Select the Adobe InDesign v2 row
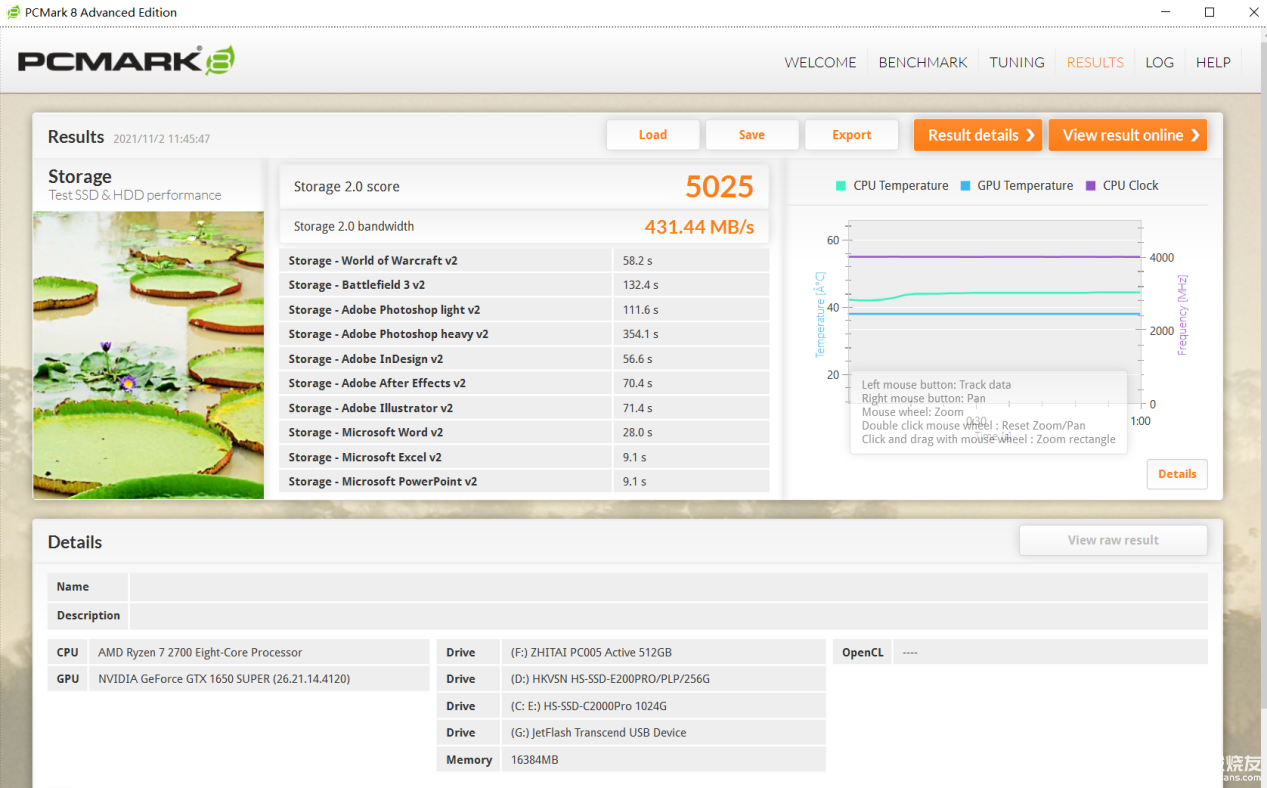 click(x=524, y=359)
